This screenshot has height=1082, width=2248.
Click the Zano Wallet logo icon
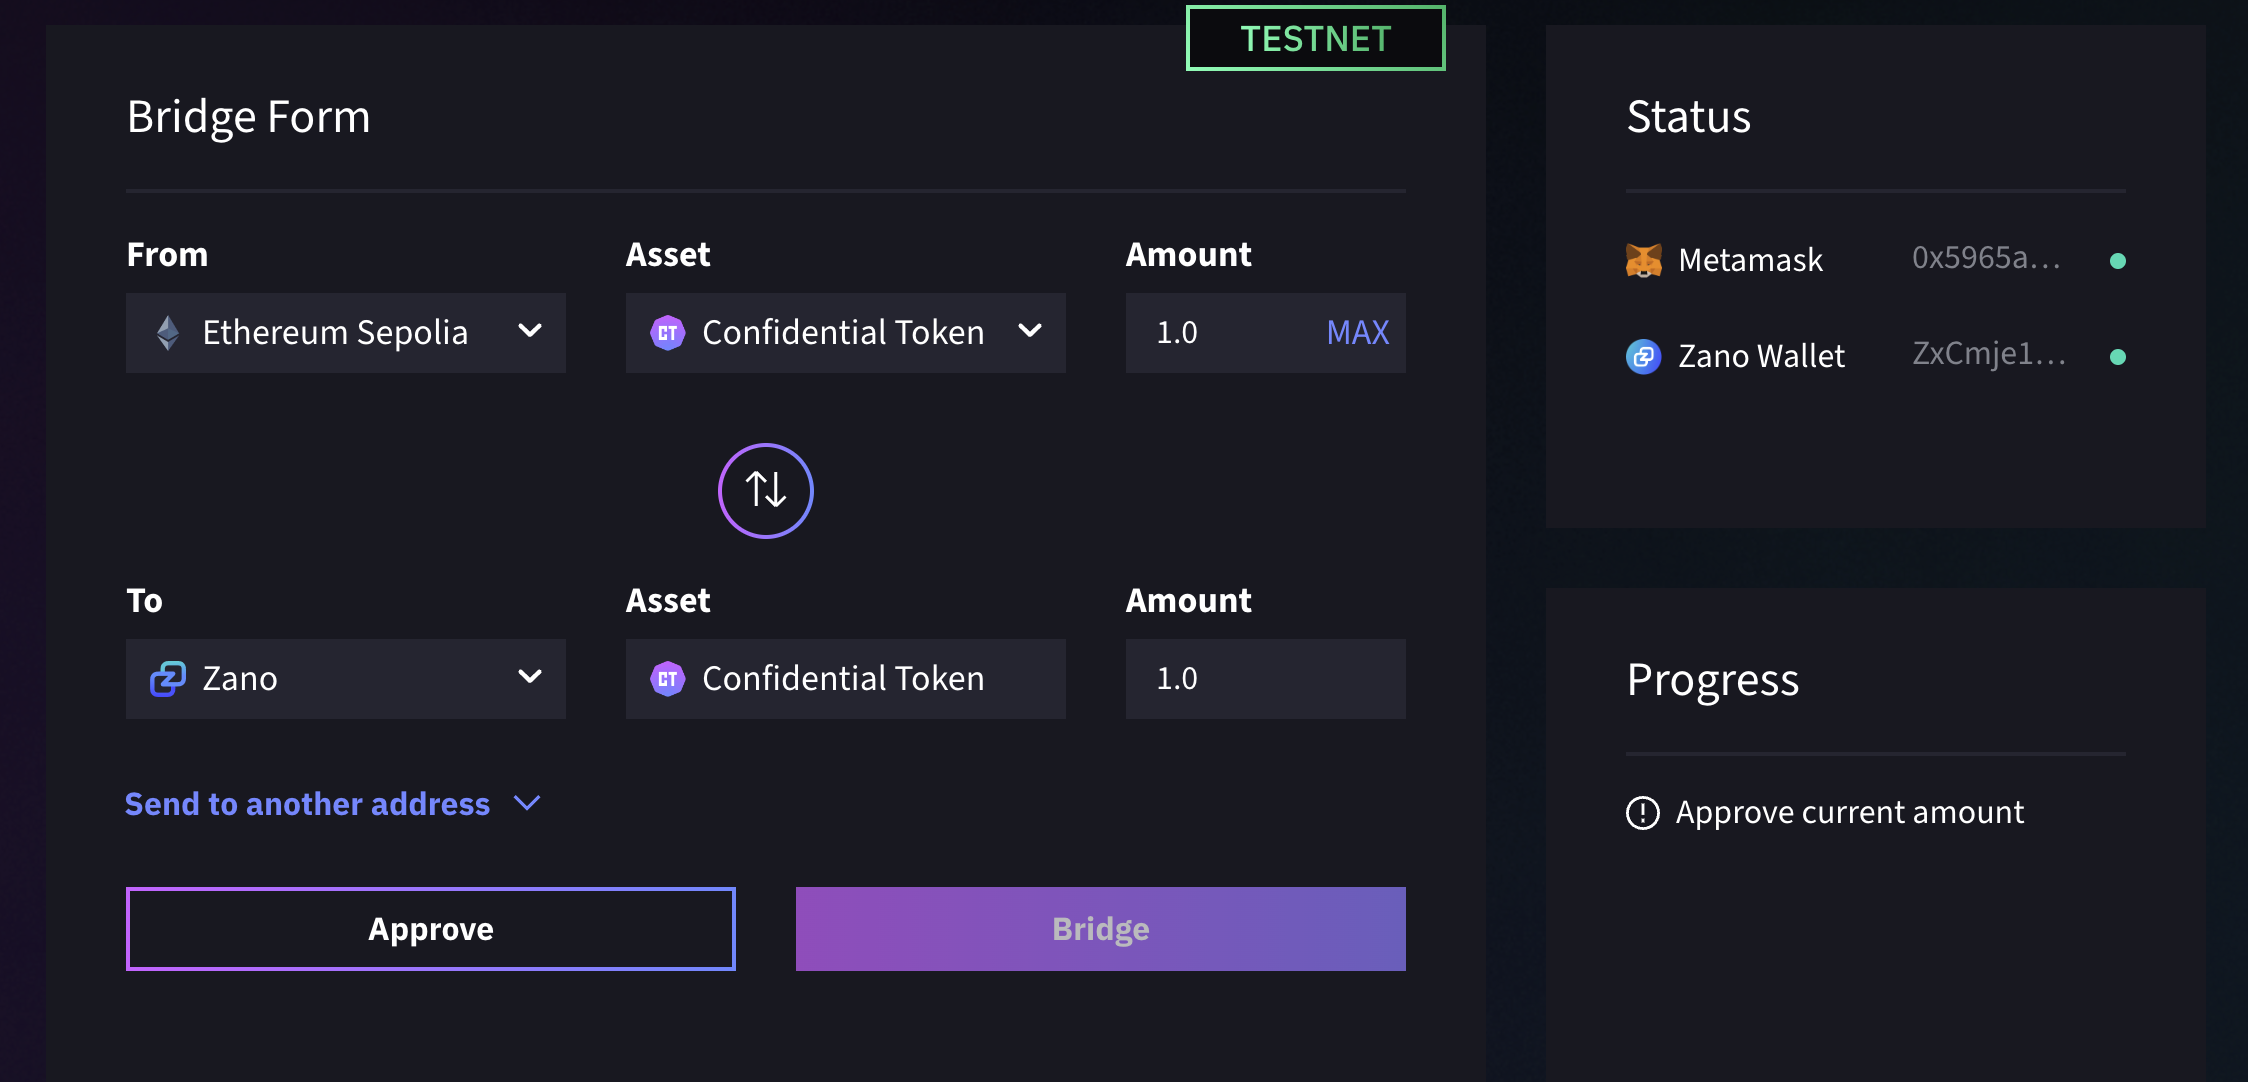1643,356
